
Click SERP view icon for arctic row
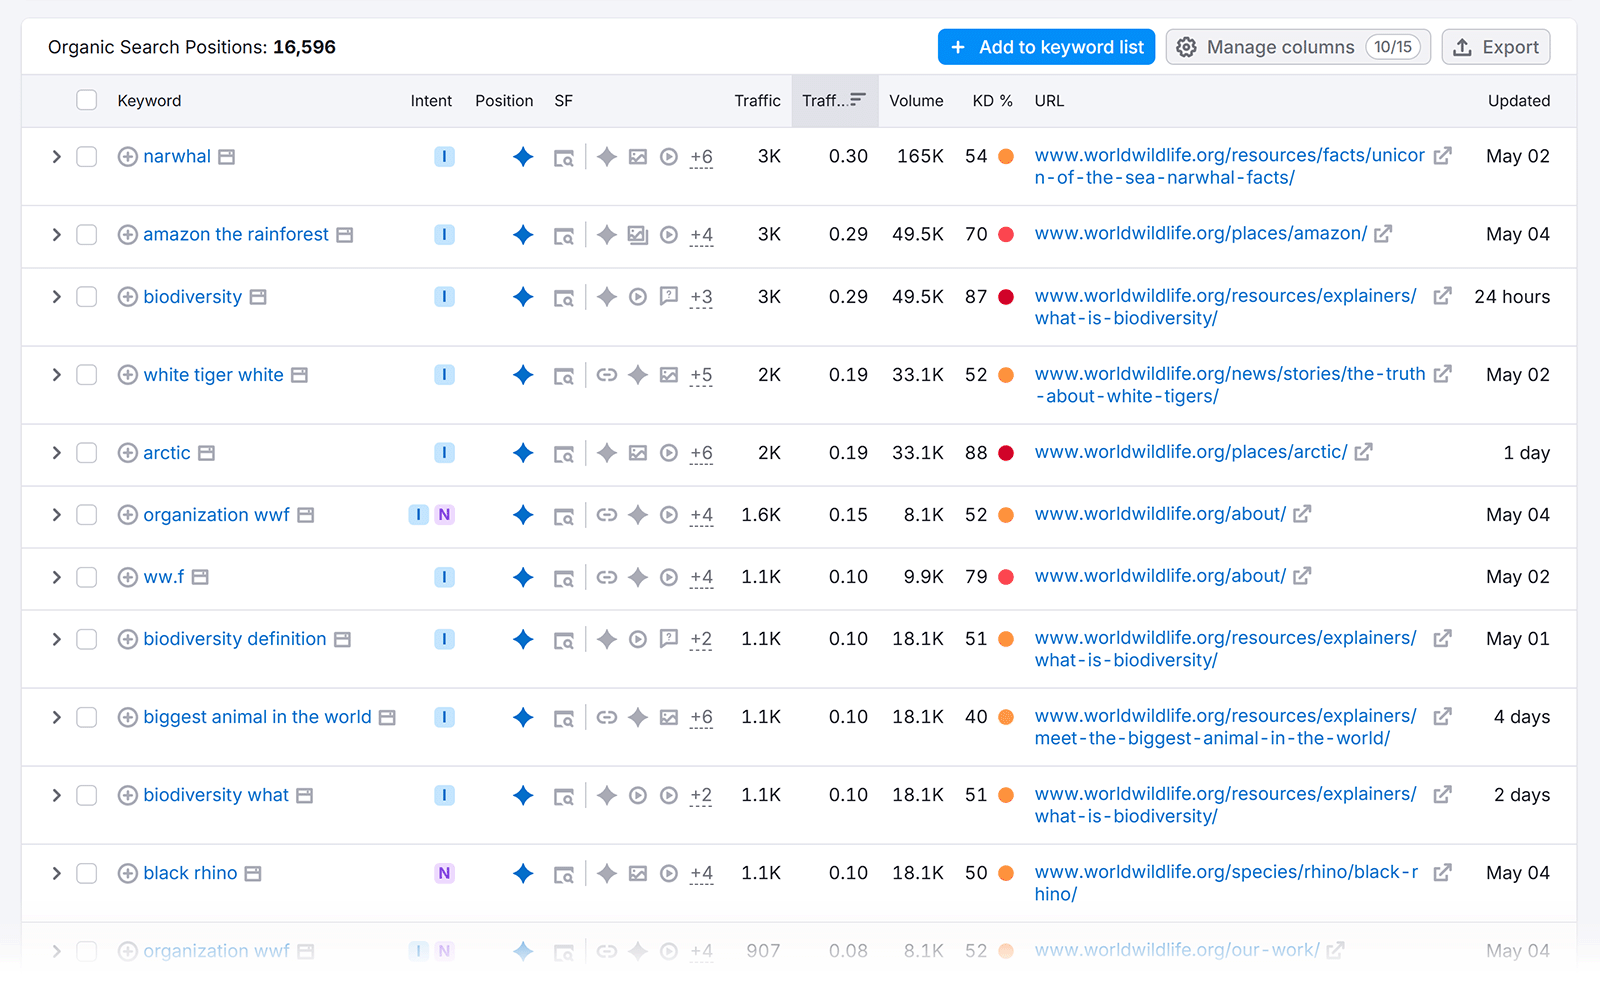[564, 453]
